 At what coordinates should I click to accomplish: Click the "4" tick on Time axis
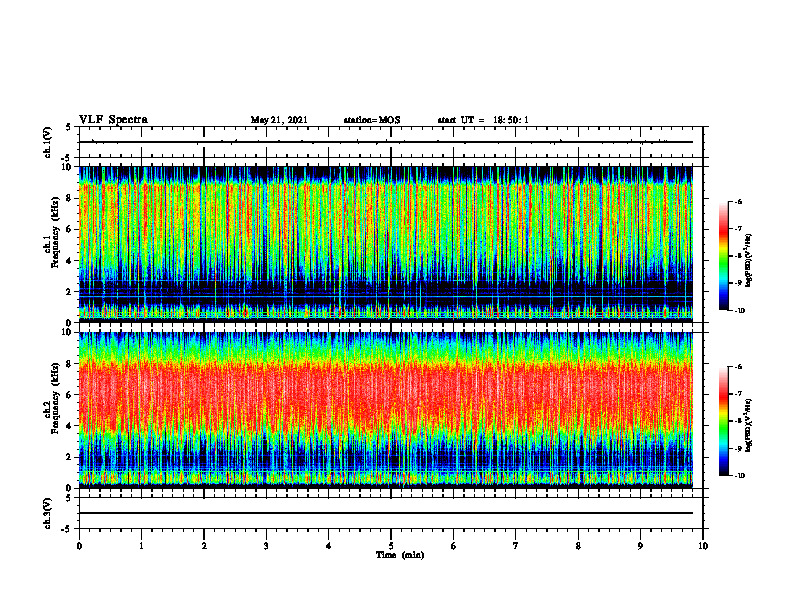[x=329, y=546]
